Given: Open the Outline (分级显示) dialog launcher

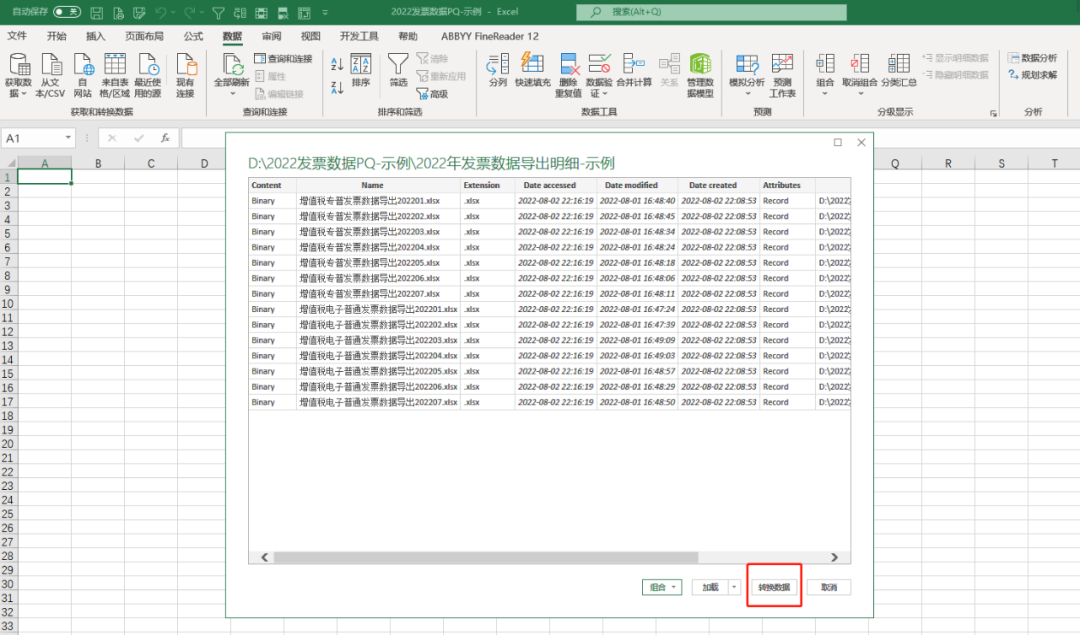Looking at the screenshot, I should [993, 114].
